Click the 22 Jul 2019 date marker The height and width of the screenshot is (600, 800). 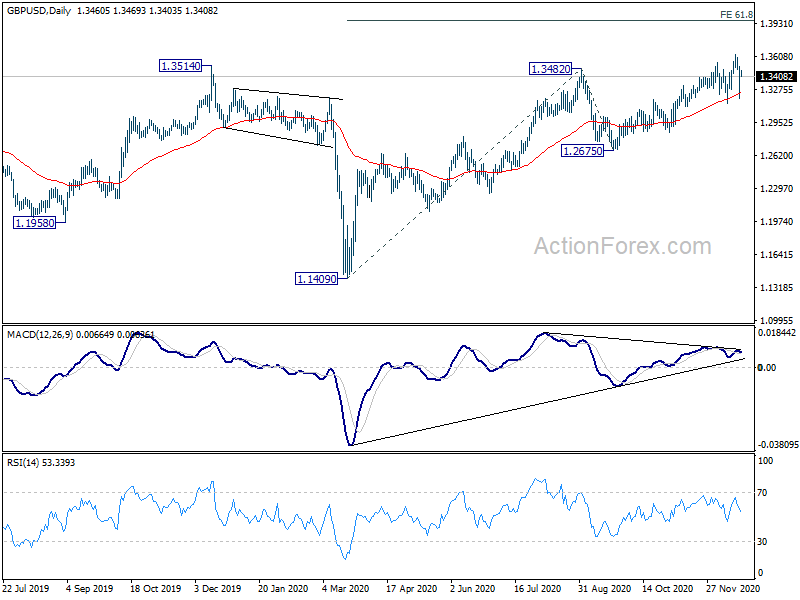[26, 588]
